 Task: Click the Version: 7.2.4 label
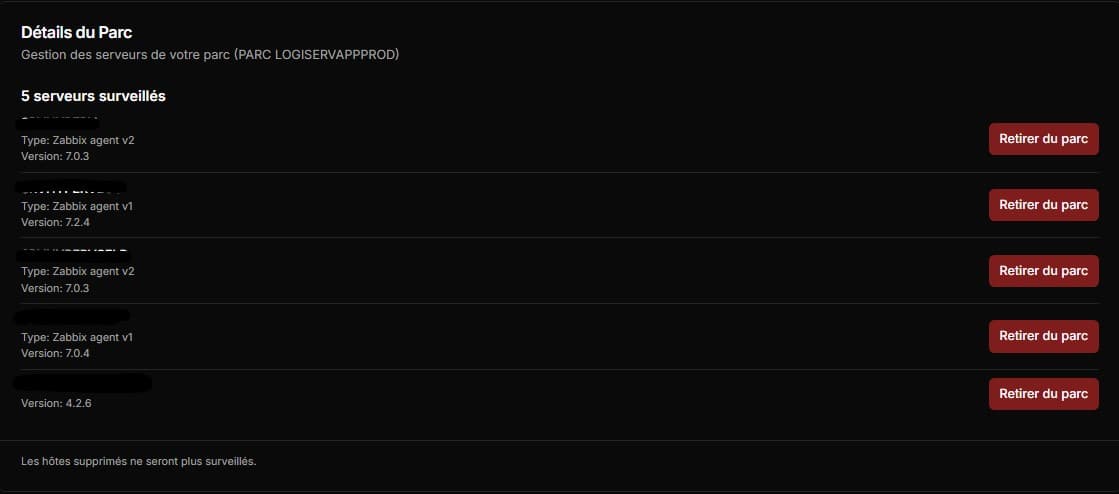tap(55, 222)
